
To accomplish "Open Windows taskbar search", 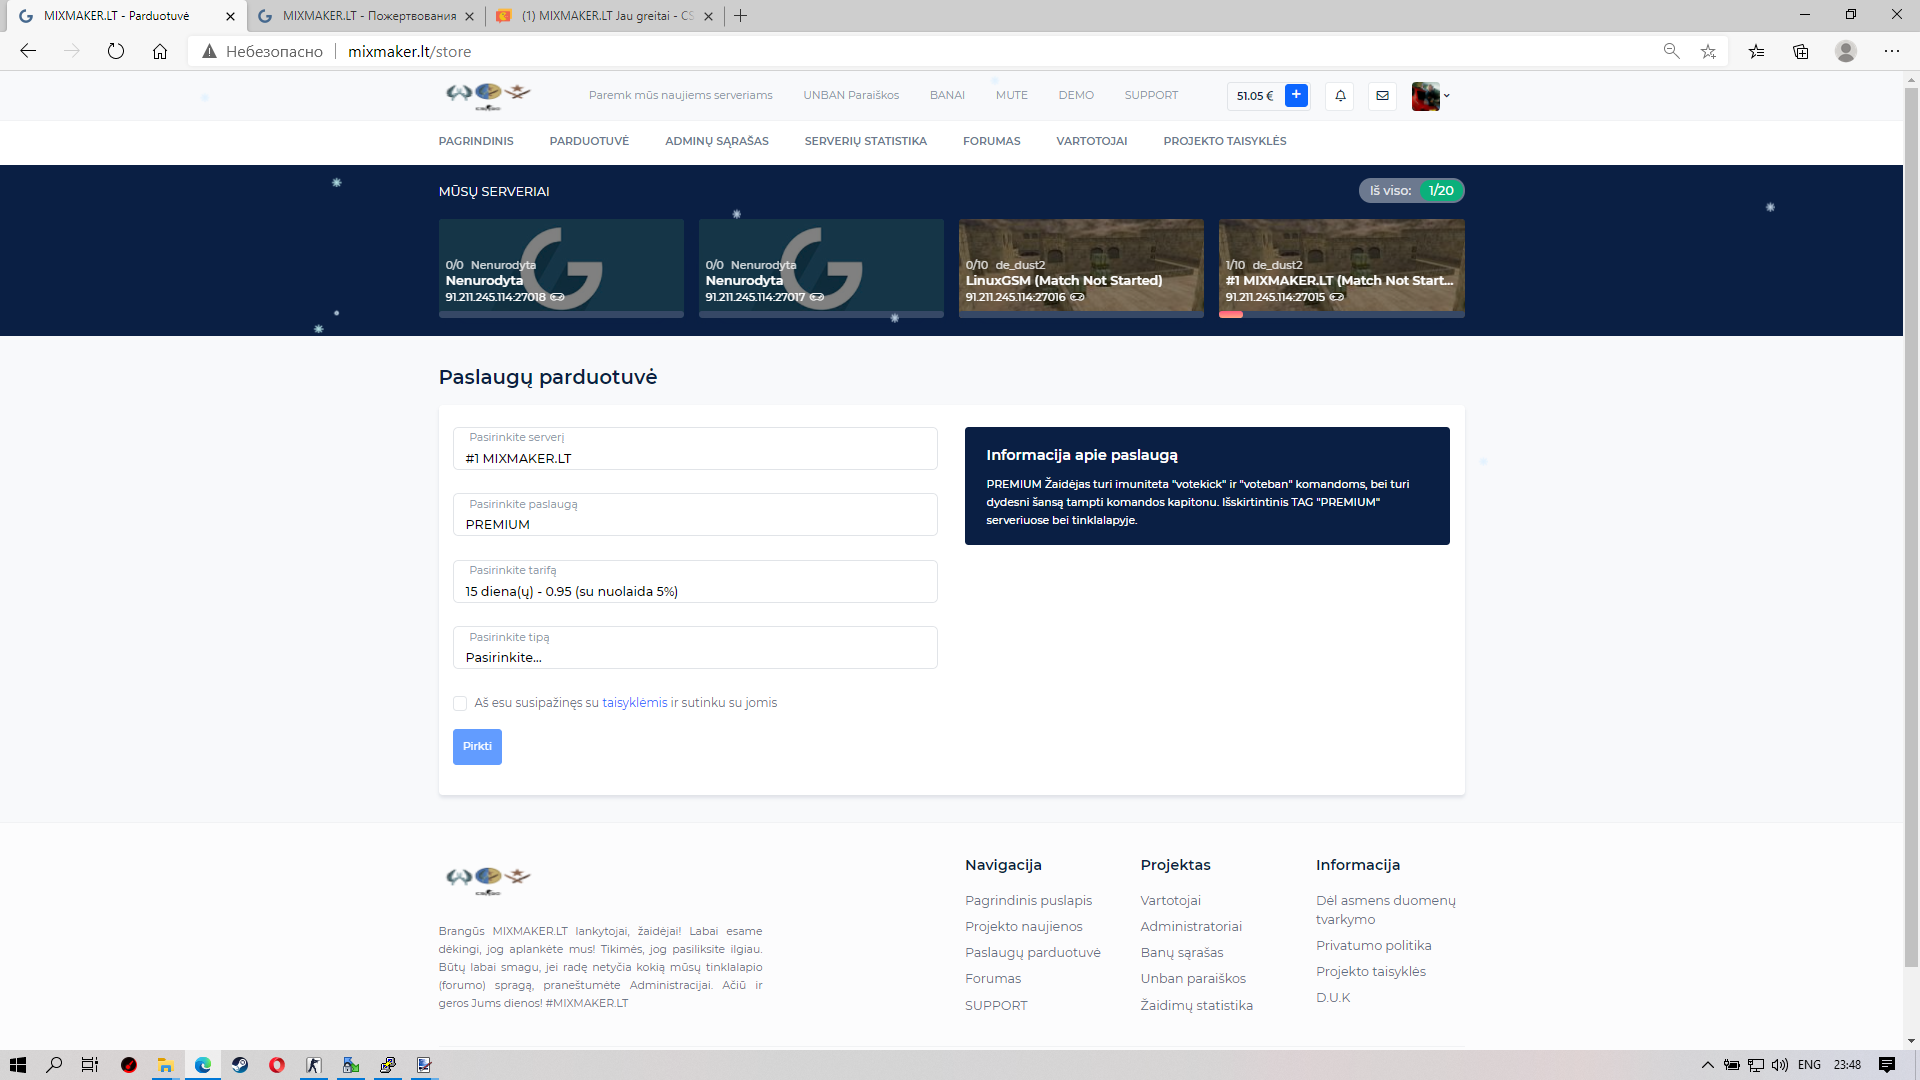I will pyautogui.click(x=54, y=1065).
